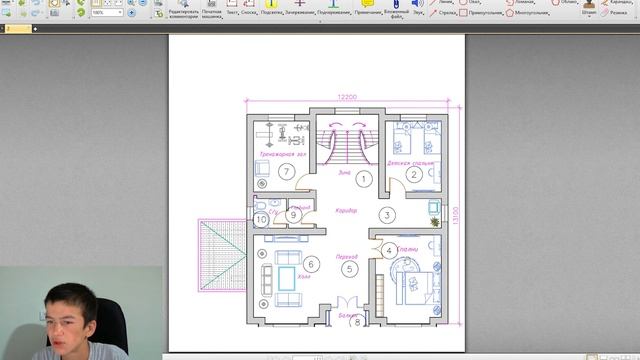The width and height of the screenshot is (640, 360).
Task: Open the Edit Comments tool (Редактировать комментарии)
Action: [x=183, y=9]
